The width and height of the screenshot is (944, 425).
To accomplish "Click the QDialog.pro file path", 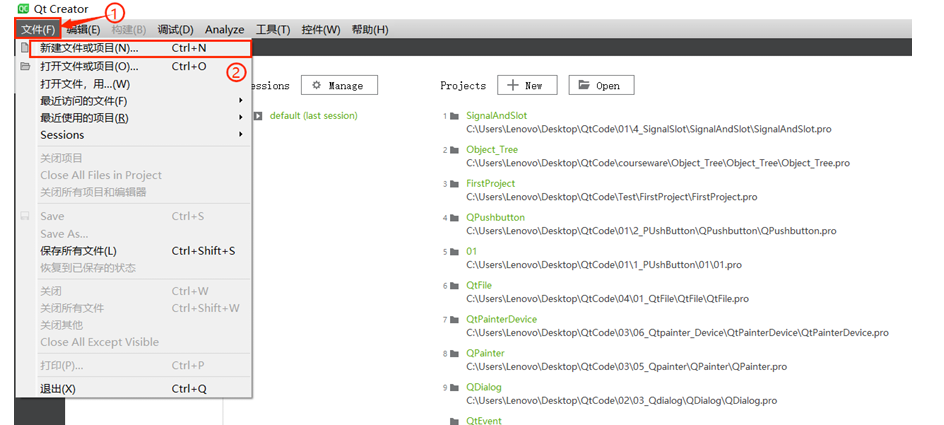I will coord(621,401).
